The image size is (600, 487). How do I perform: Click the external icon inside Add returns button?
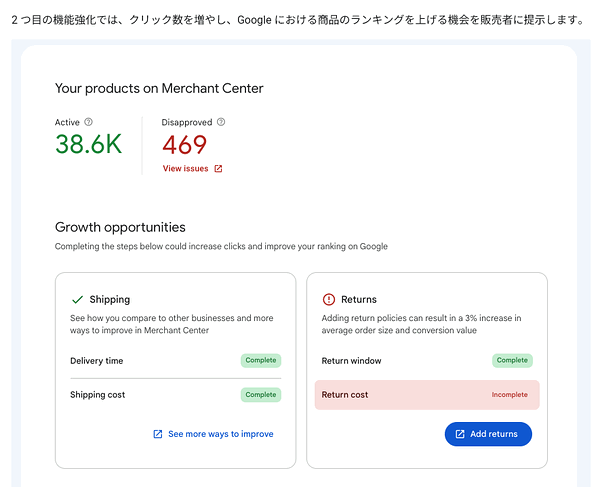tap(460, 434)
